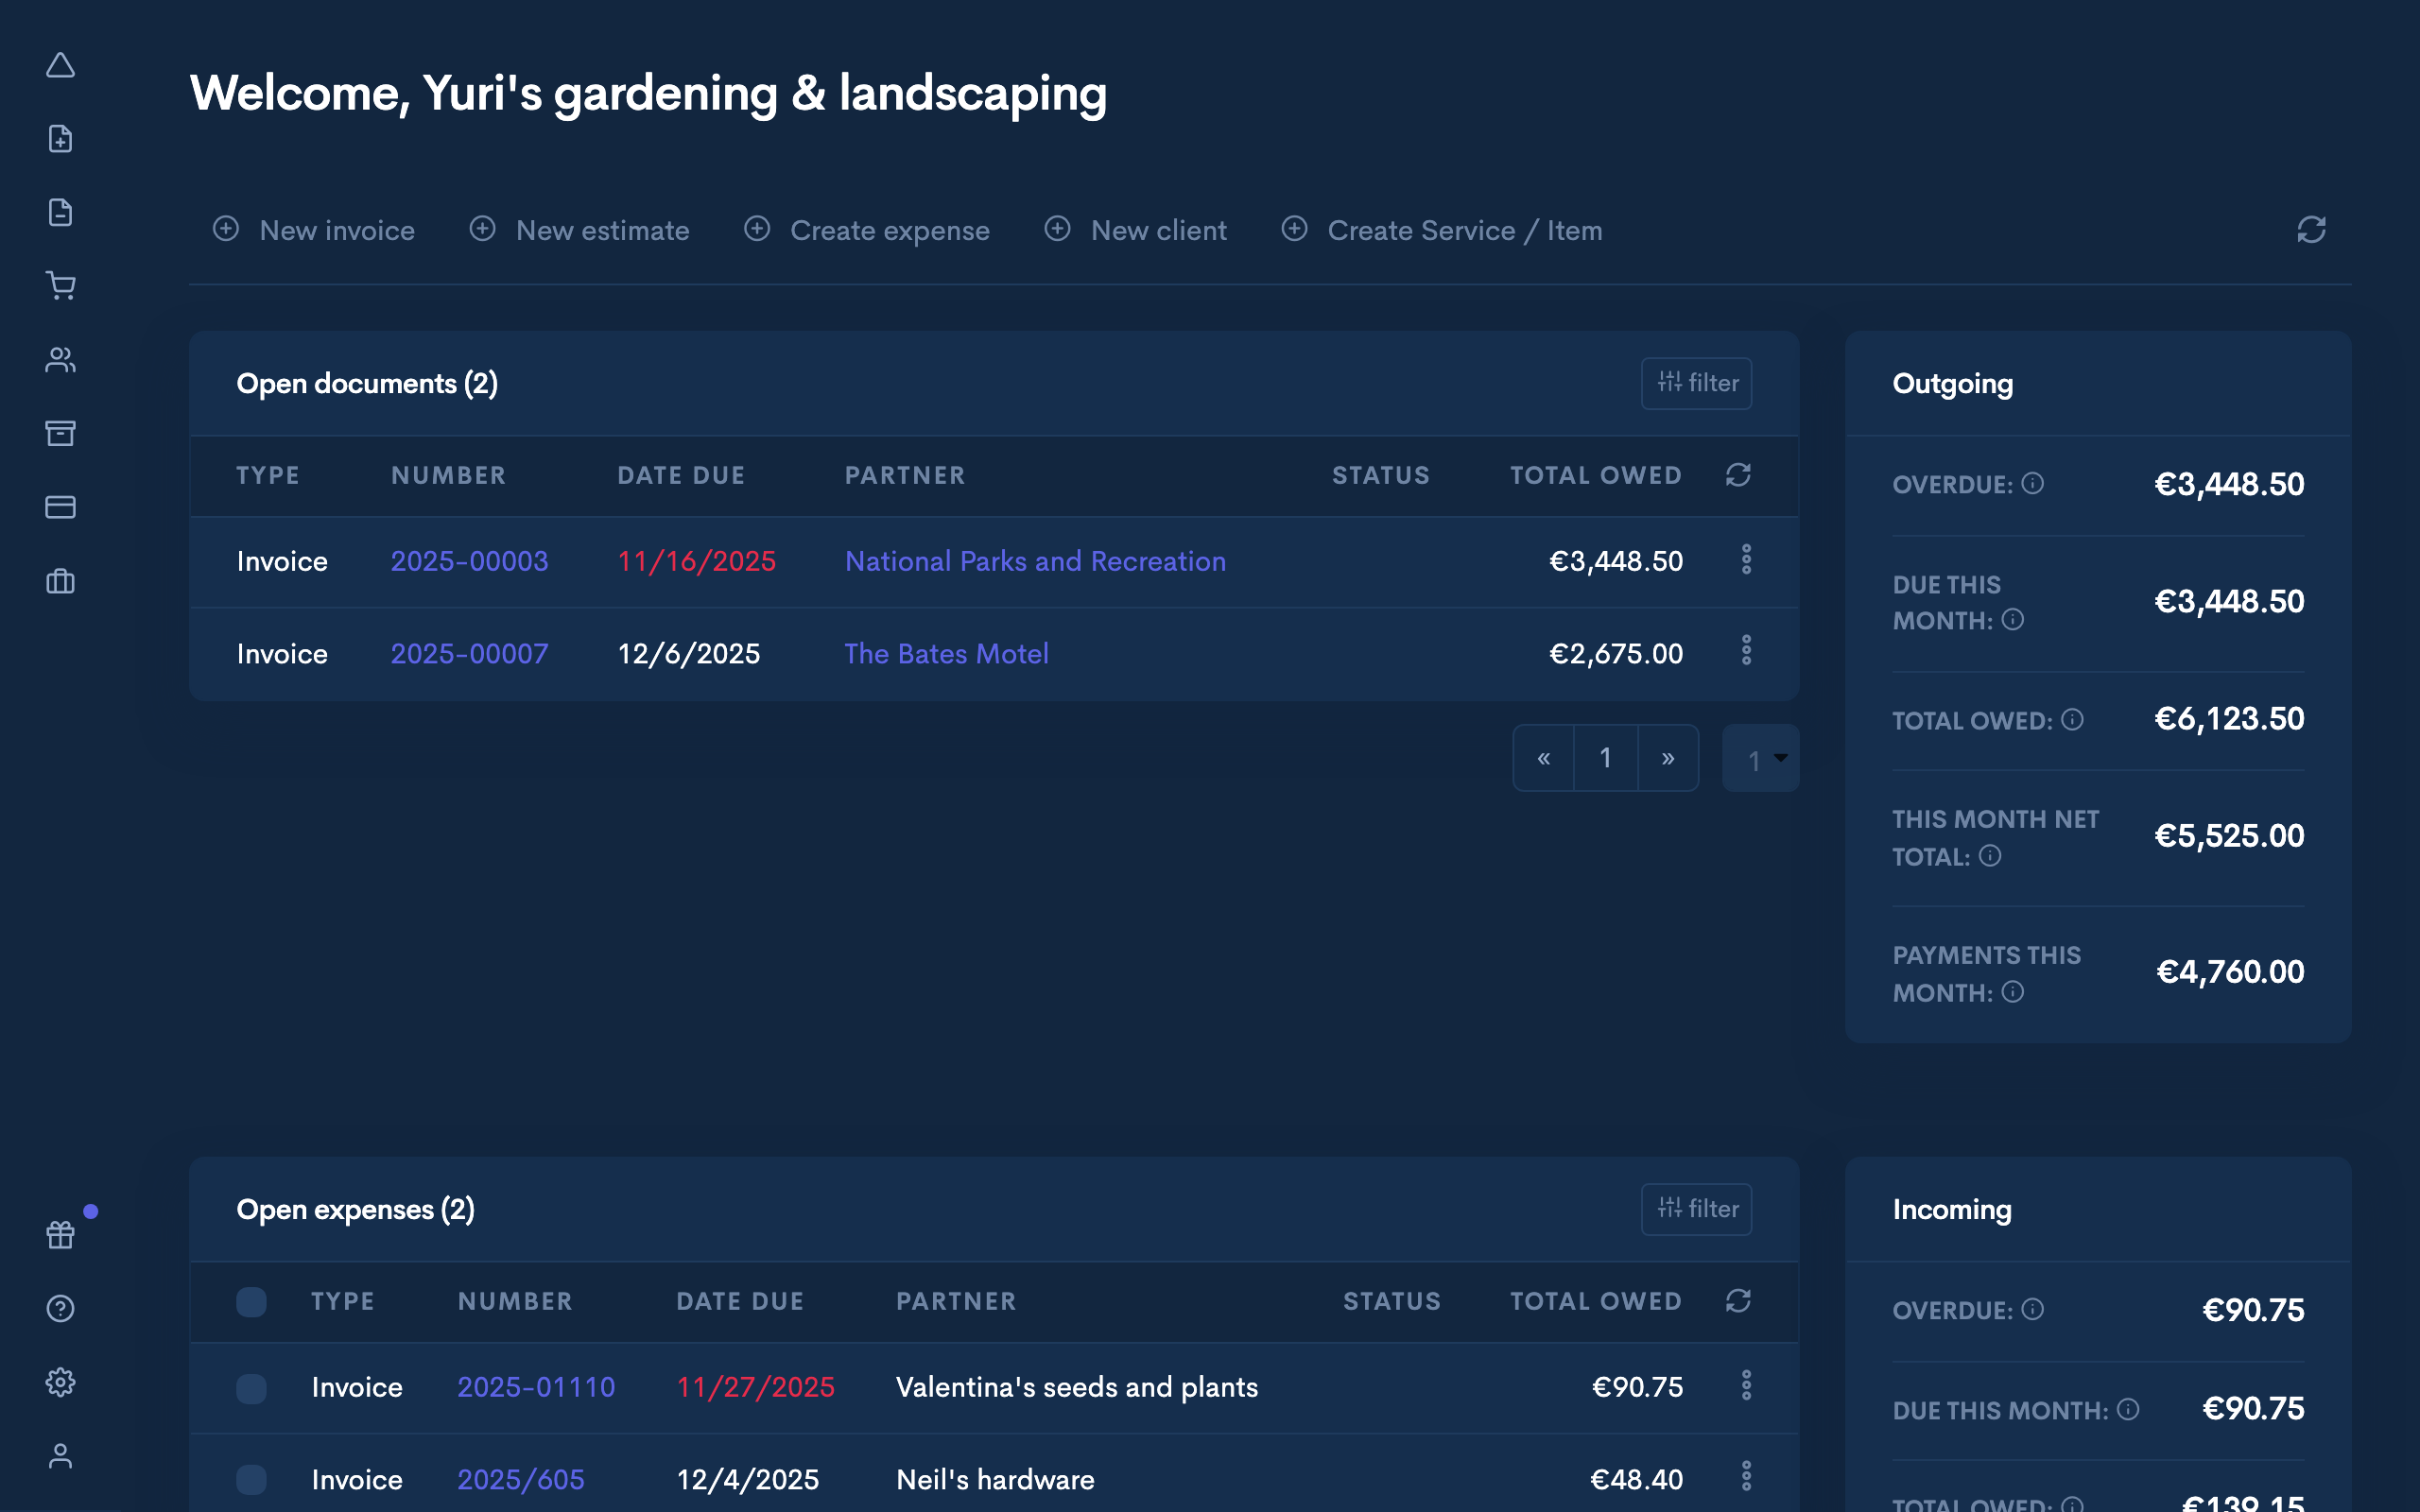Click info icon next to Outgoing OVERDUE

pyautogui.click(x=2032, y=484)
